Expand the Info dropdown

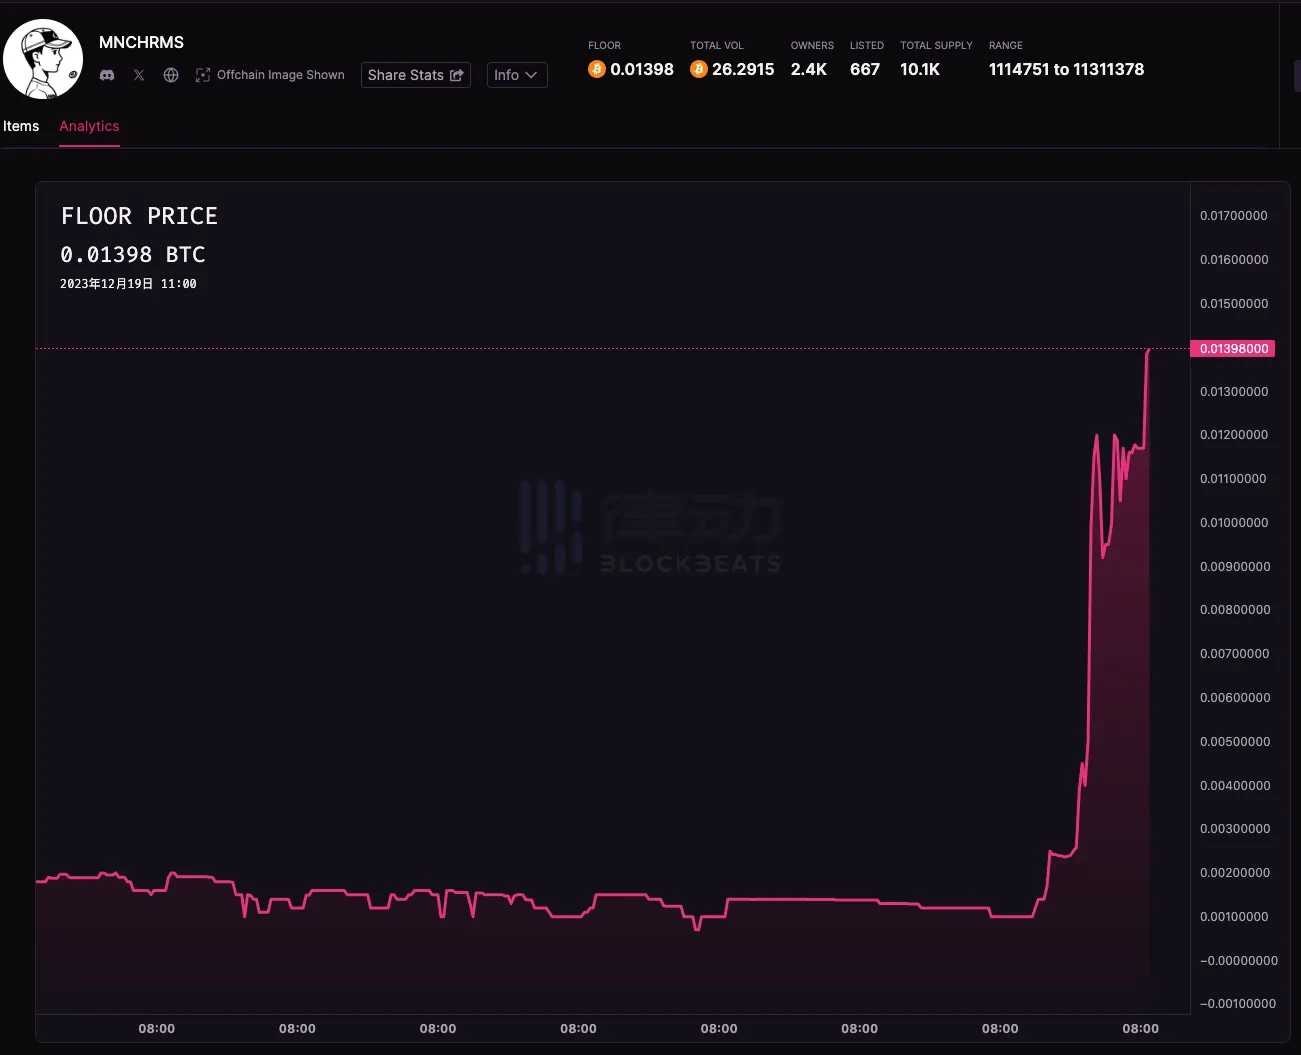coord(516,75)
